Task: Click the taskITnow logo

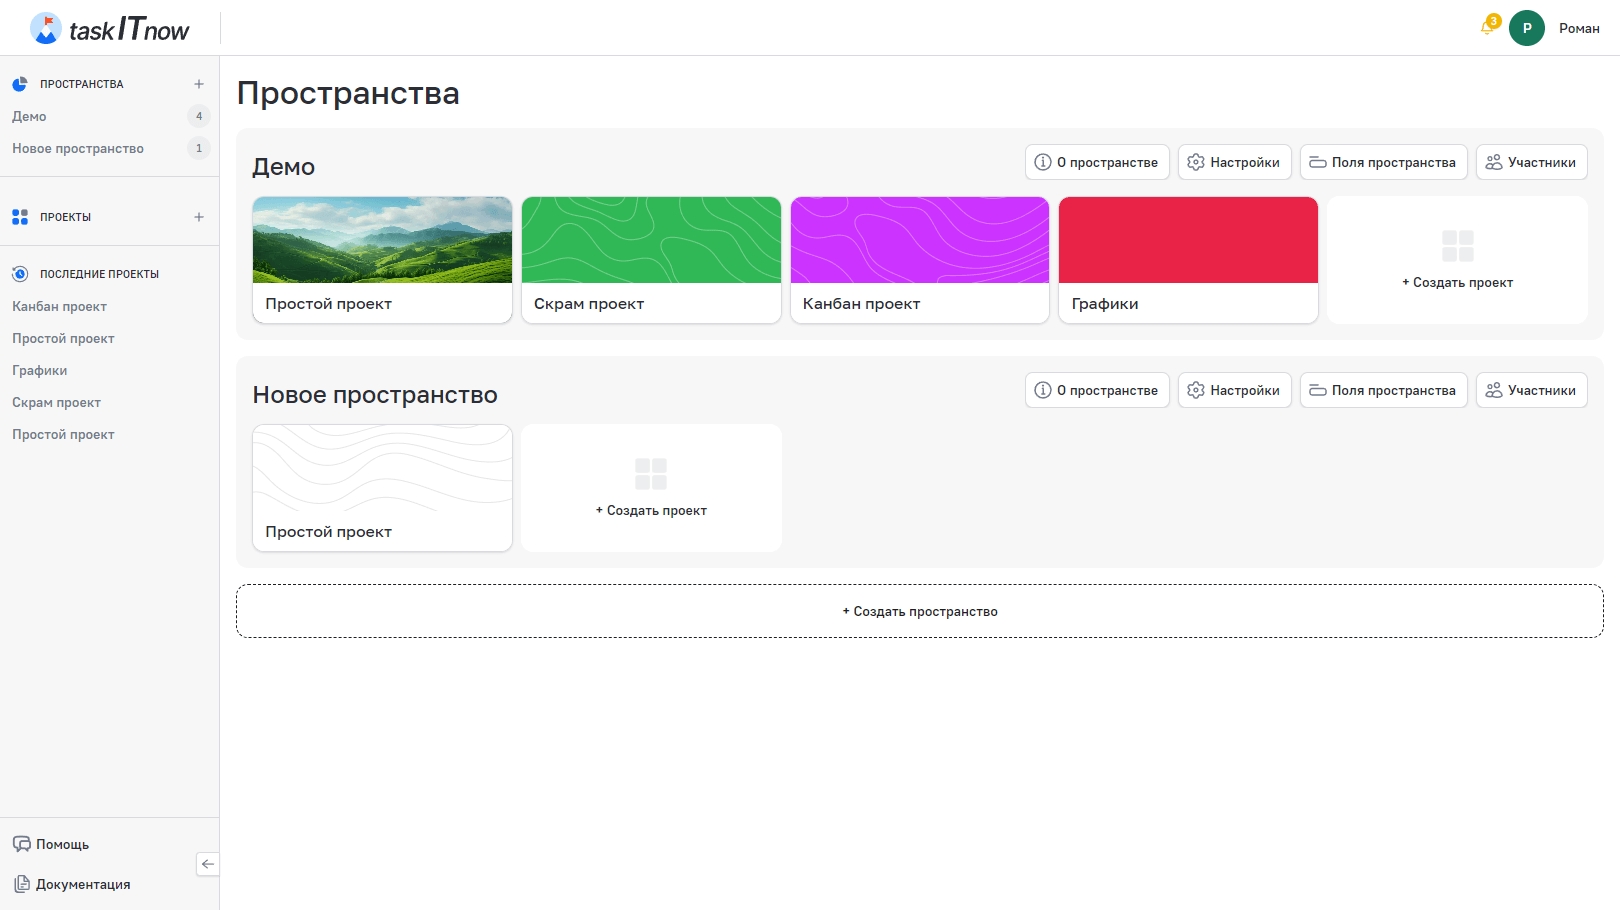Action: click(110, 29)
